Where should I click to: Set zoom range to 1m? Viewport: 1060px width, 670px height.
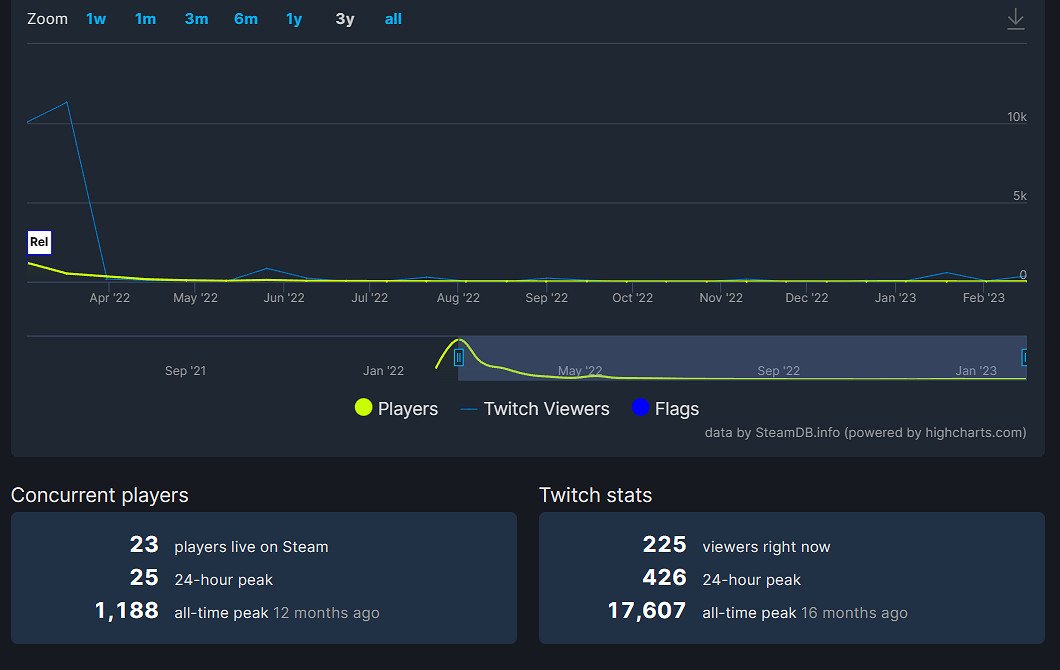[146, 19]
